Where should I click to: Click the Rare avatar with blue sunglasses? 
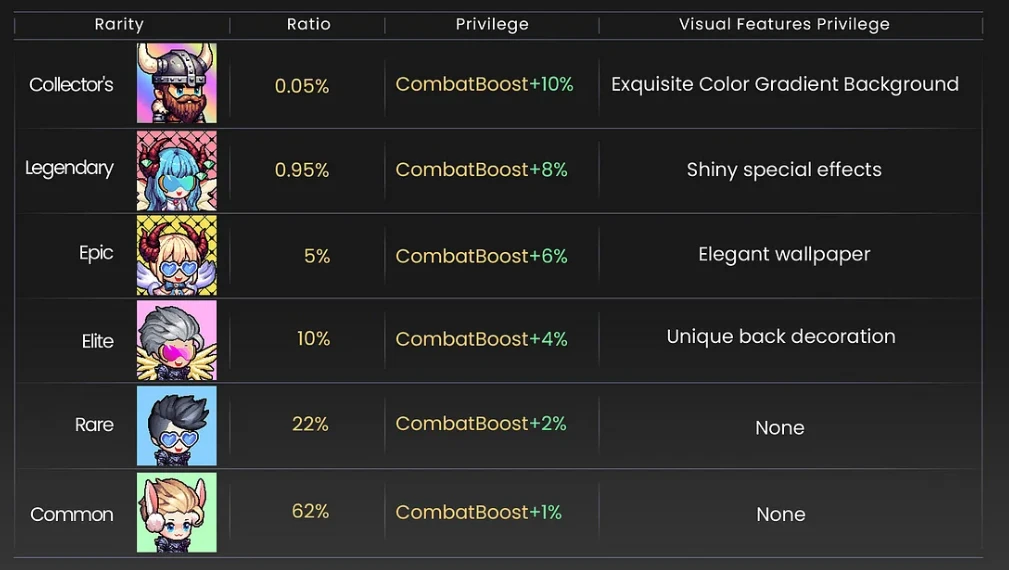click(x=176, y=426)
